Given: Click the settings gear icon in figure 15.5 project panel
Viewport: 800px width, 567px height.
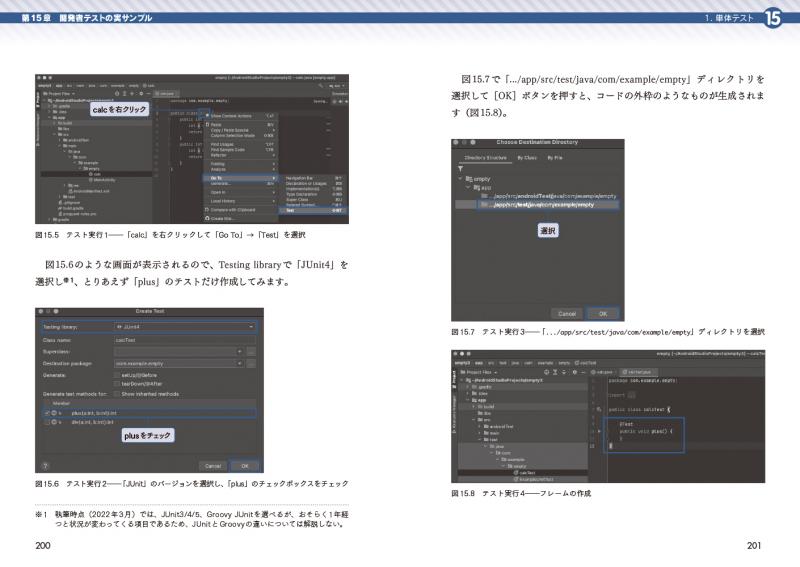Looking at the screenshot, I should point(140,94).
